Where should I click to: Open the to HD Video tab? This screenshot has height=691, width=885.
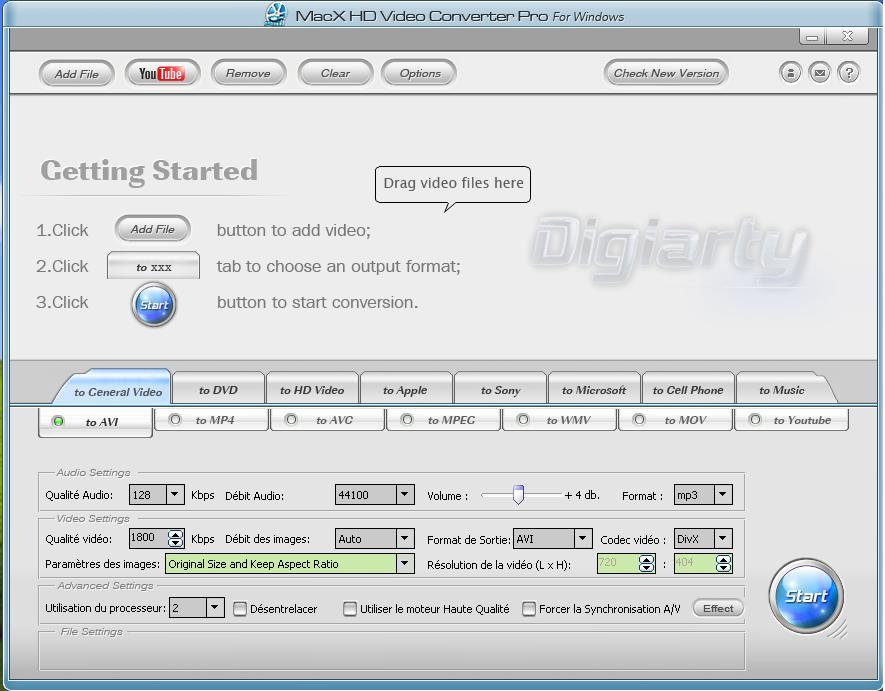(312, 390)
